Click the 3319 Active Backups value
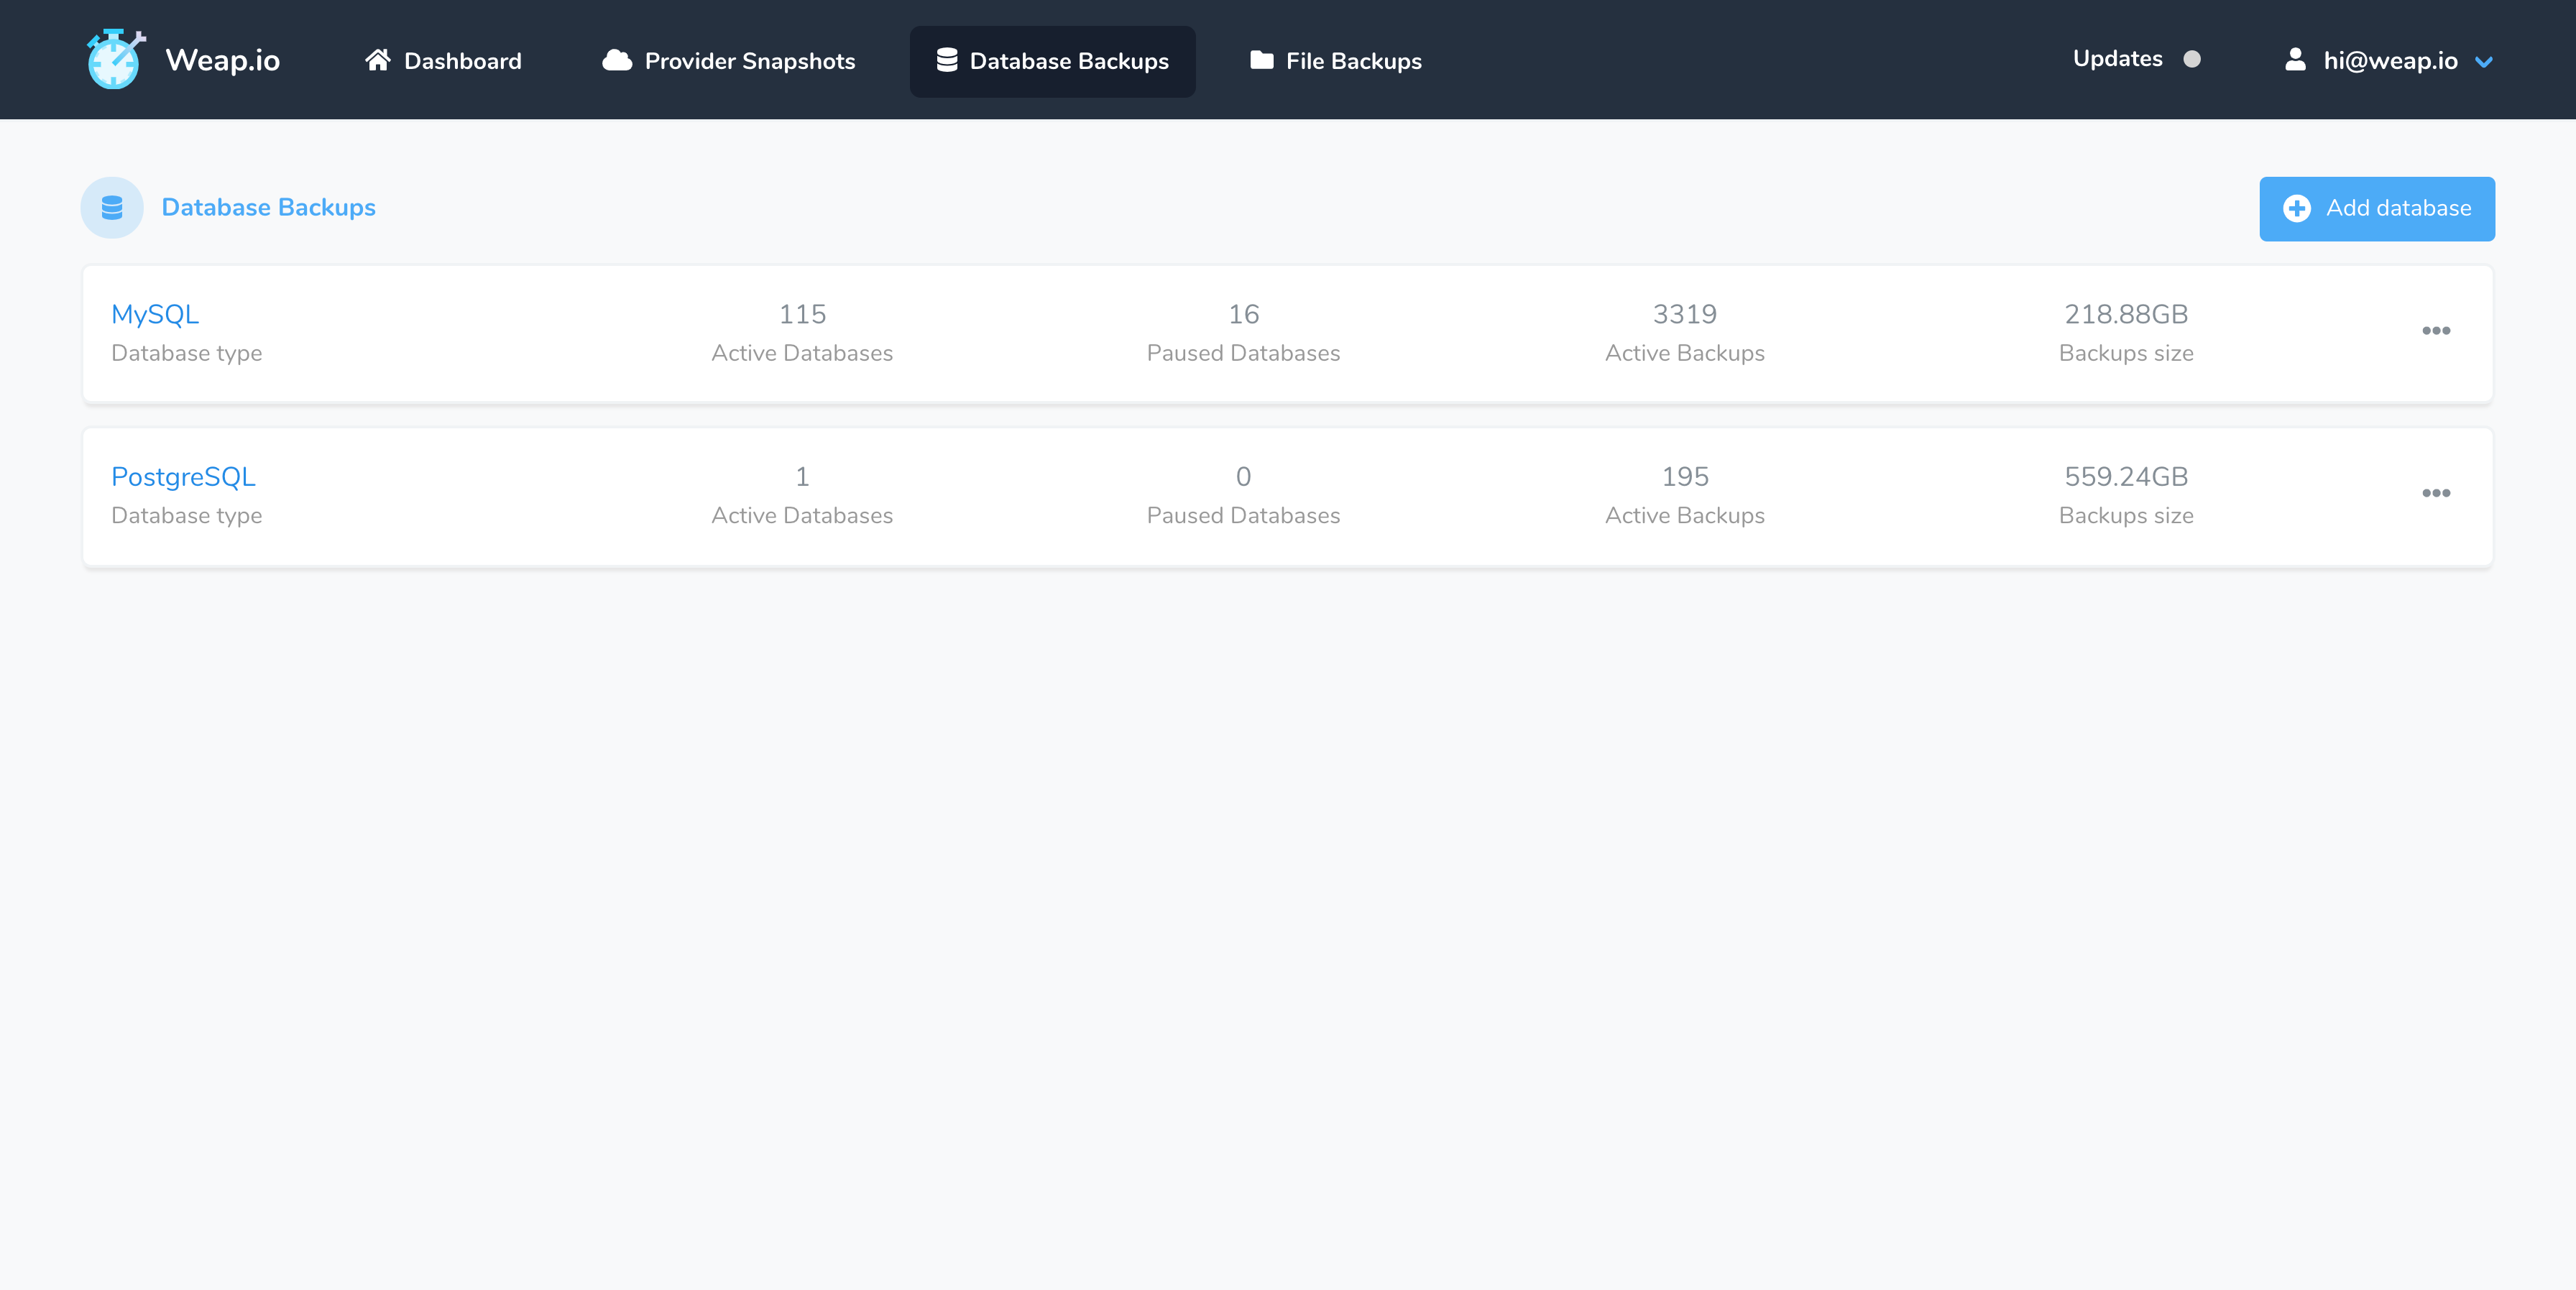The width and height of the screenshot is (2576, 1290). click(x=1684, y=314)
